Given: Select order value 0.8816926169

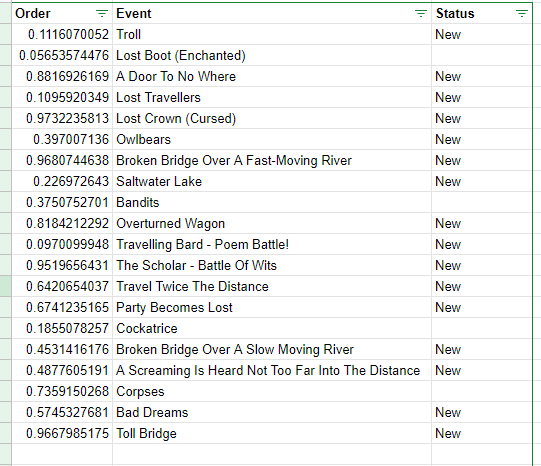Looking at the screenshot, I should tap(62, 77).
